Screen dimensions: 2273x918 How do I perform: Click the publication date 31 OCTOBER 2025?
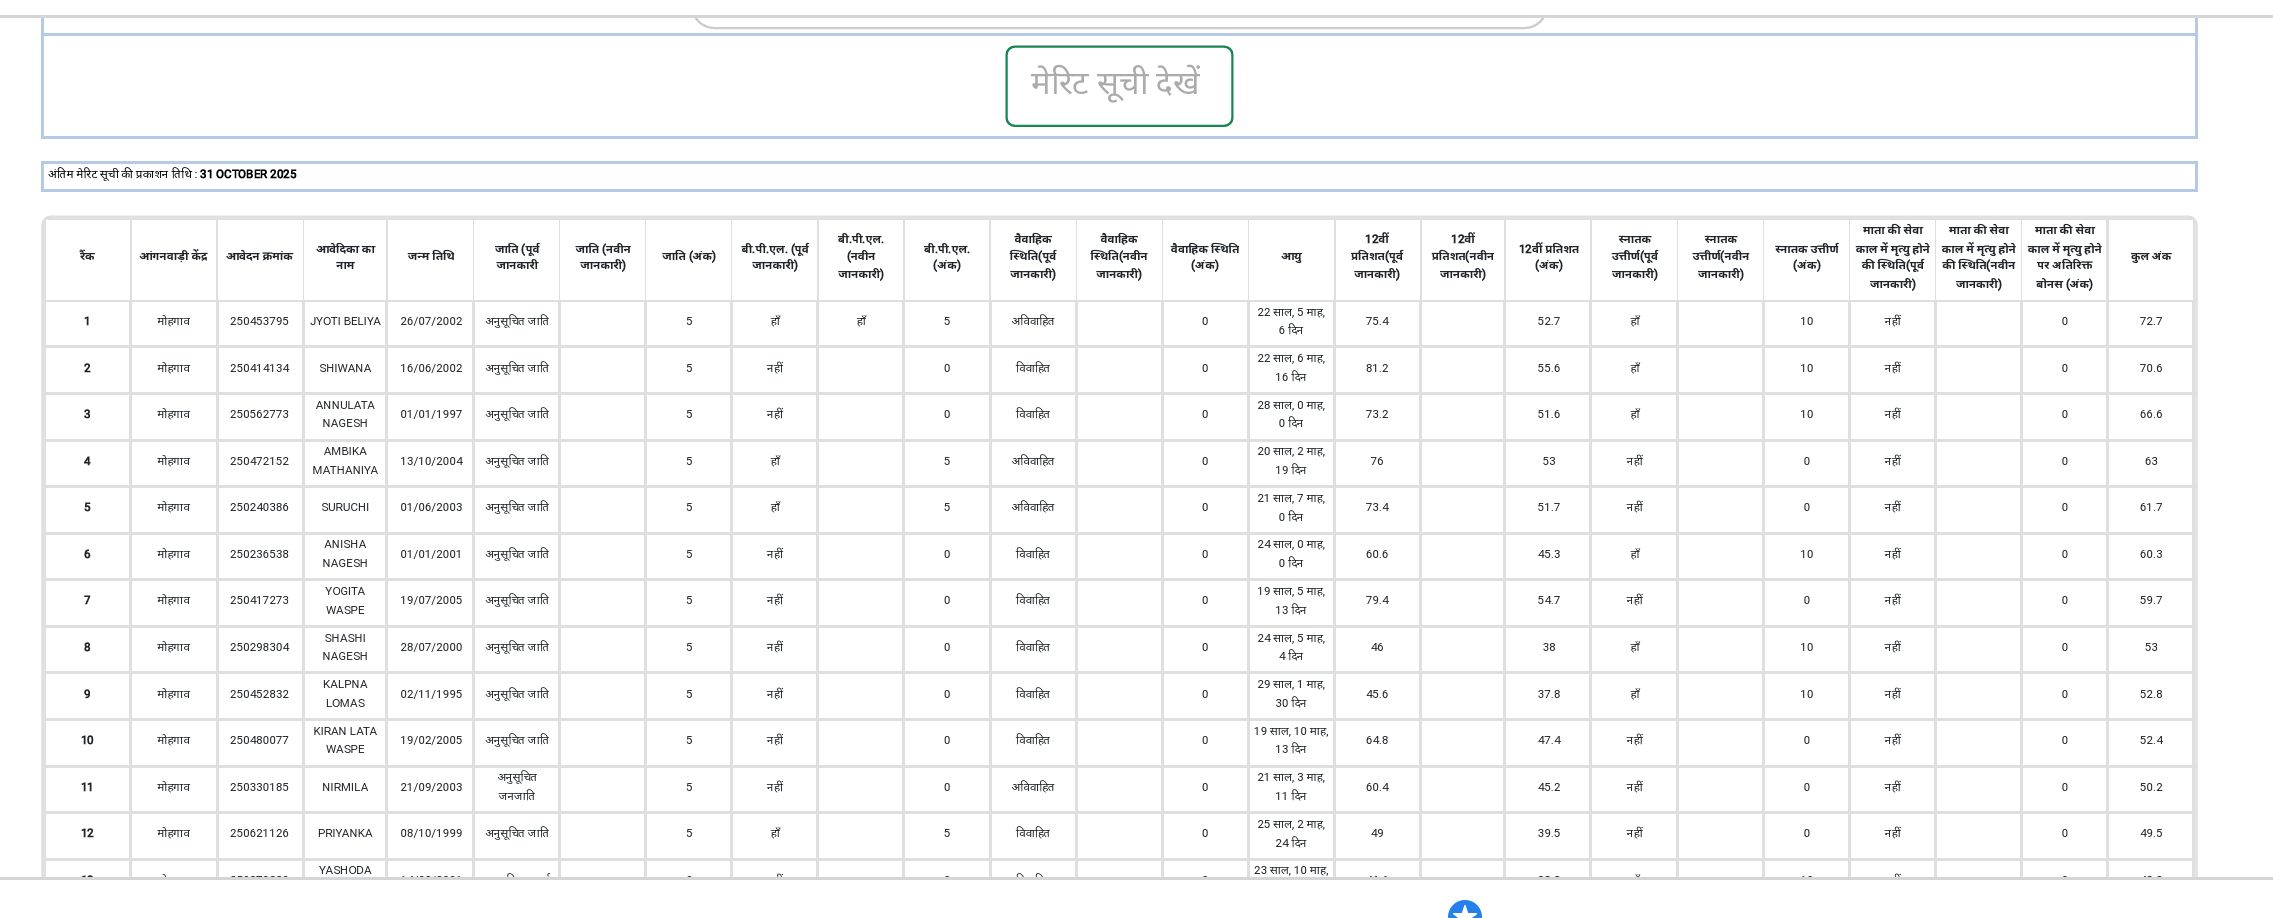(248, 175)
